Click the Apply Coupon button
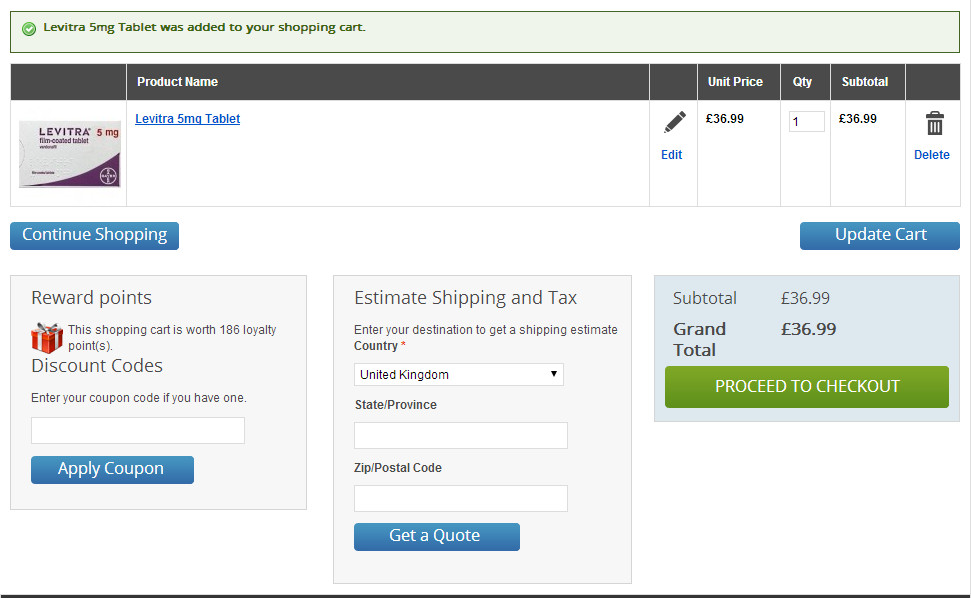The image size is (971, 598). (112, 470)
